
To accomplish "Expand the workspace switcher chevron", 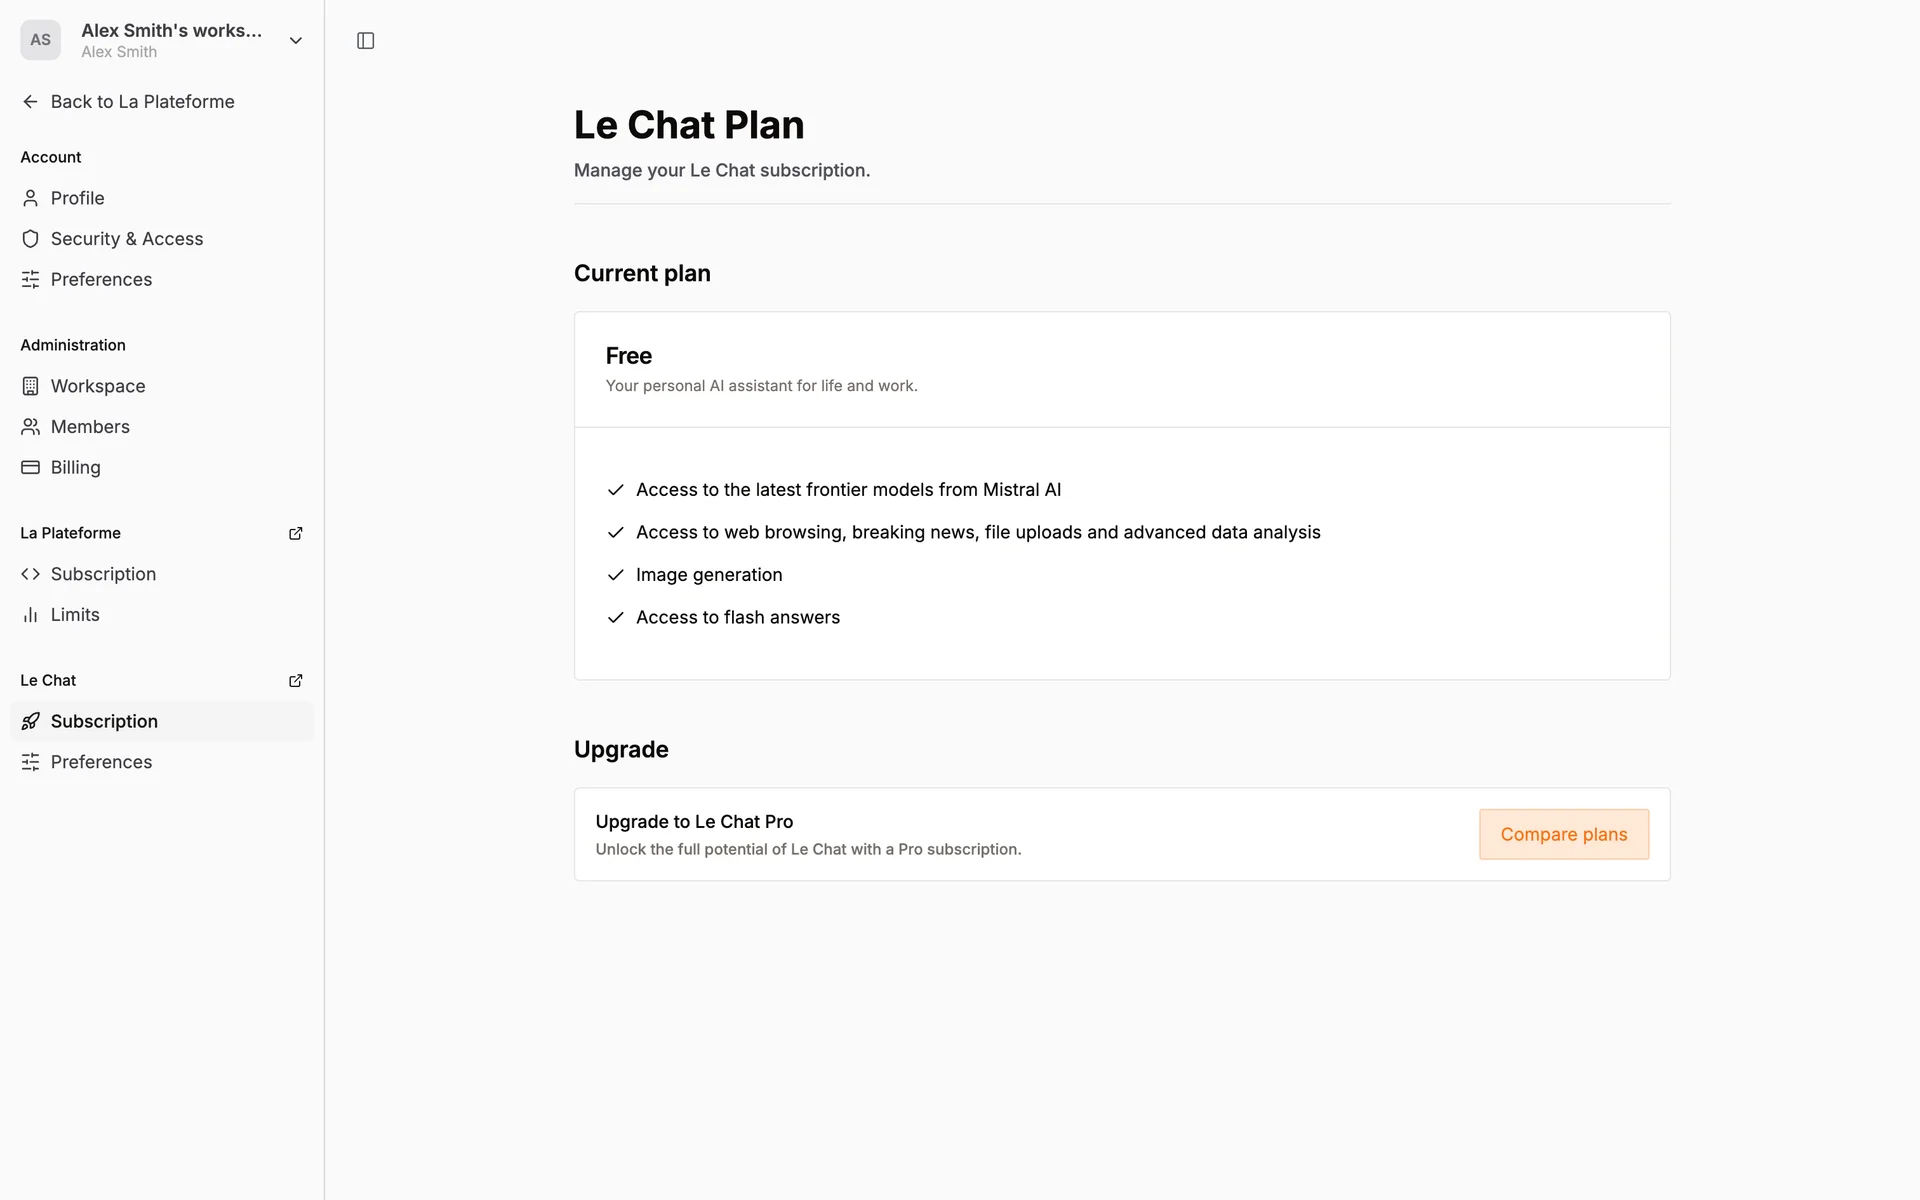I will pos(295,41).
